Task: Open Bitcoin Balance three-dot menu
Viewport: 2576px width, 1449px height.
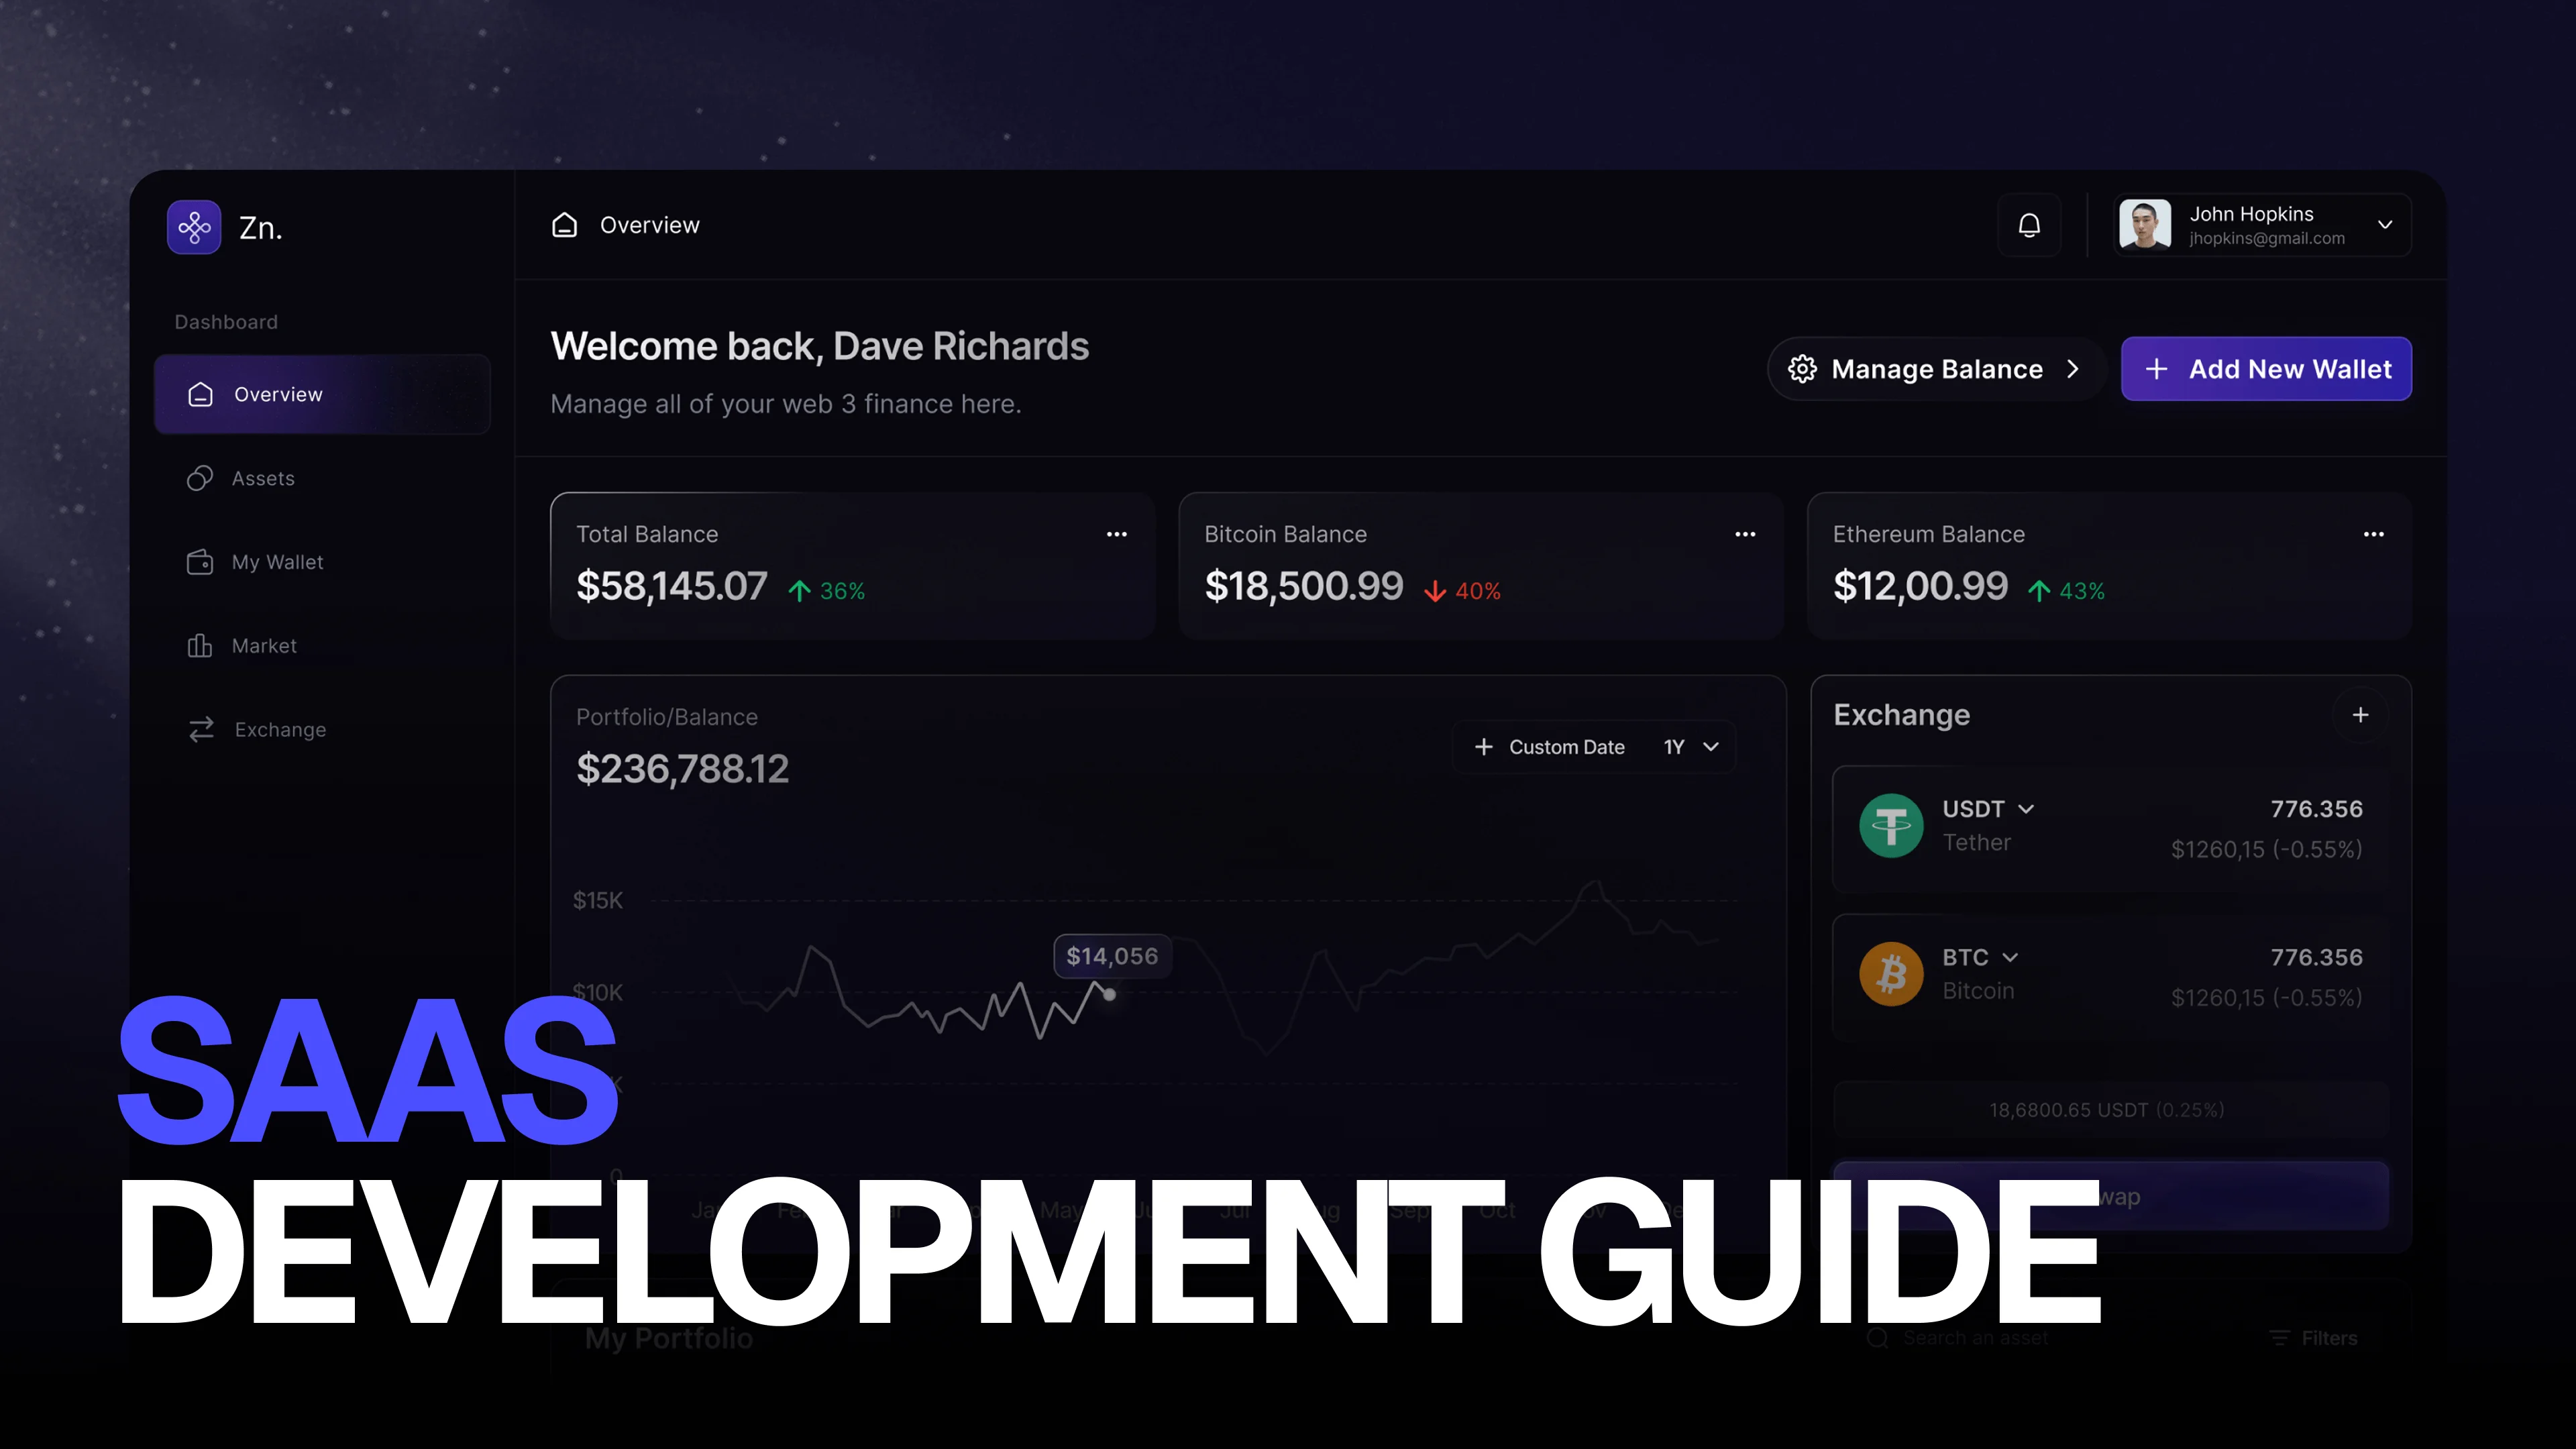Action: pos(1745,535)
